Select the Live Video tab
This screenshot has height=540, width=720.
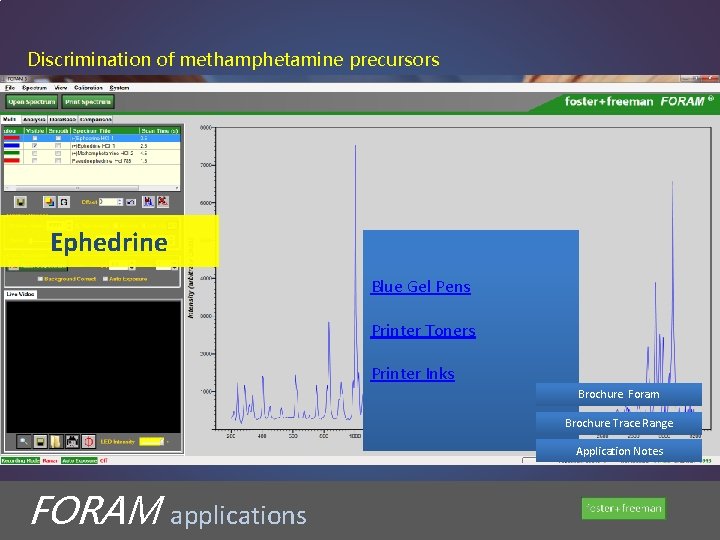[x=21, y=294]
